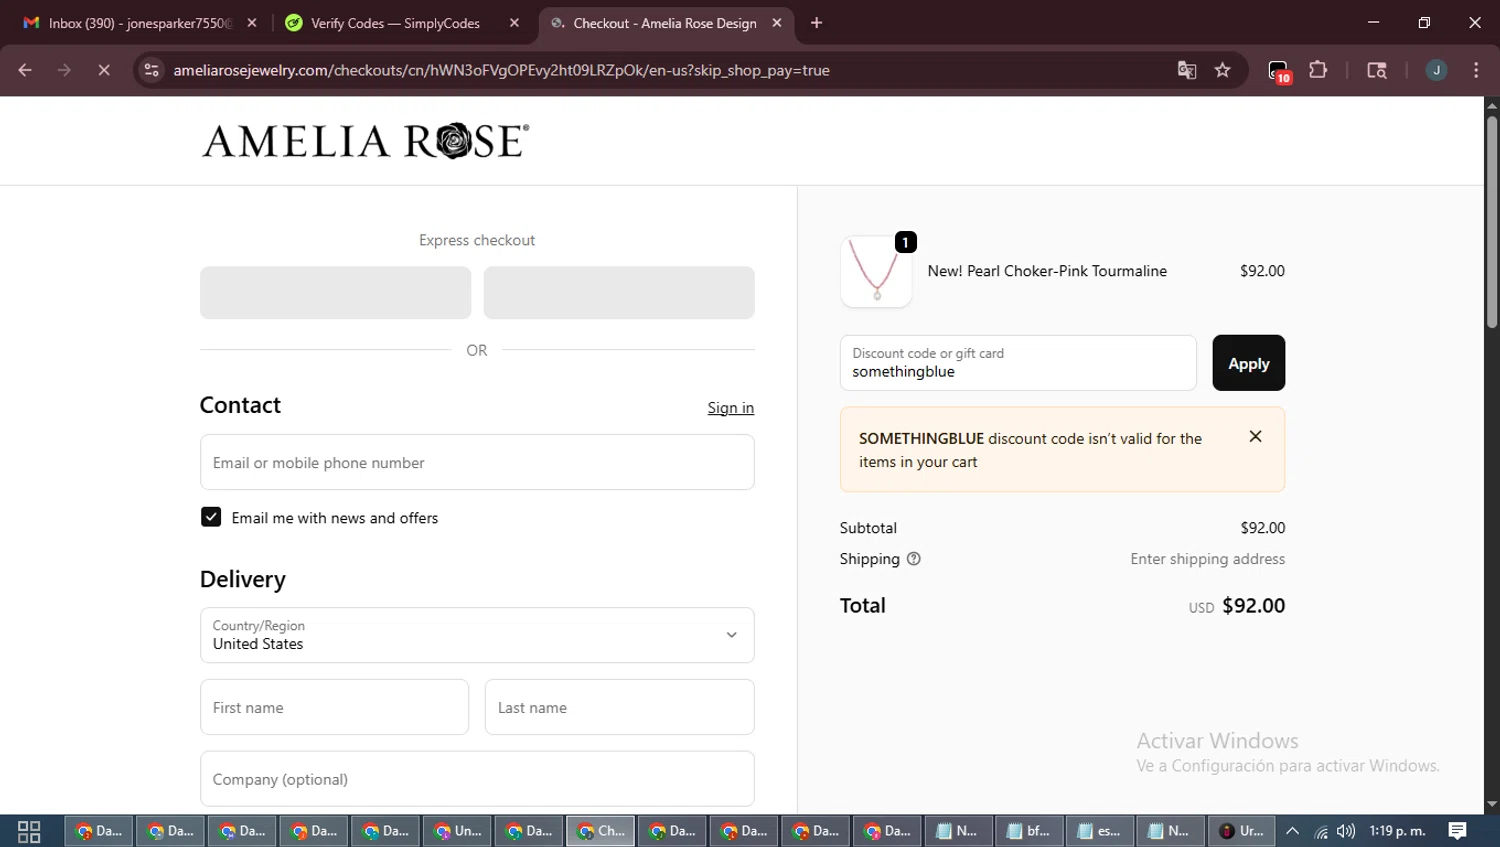The image size is (1500, 847).
Task: Open the Extensions puzzle icon
Action: coord(1318,70)
